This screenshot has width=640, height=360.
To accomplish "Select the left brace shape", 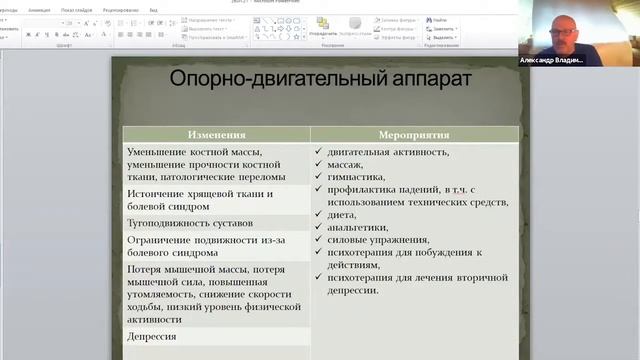I will pyautogui.click(x=280, y=37).
